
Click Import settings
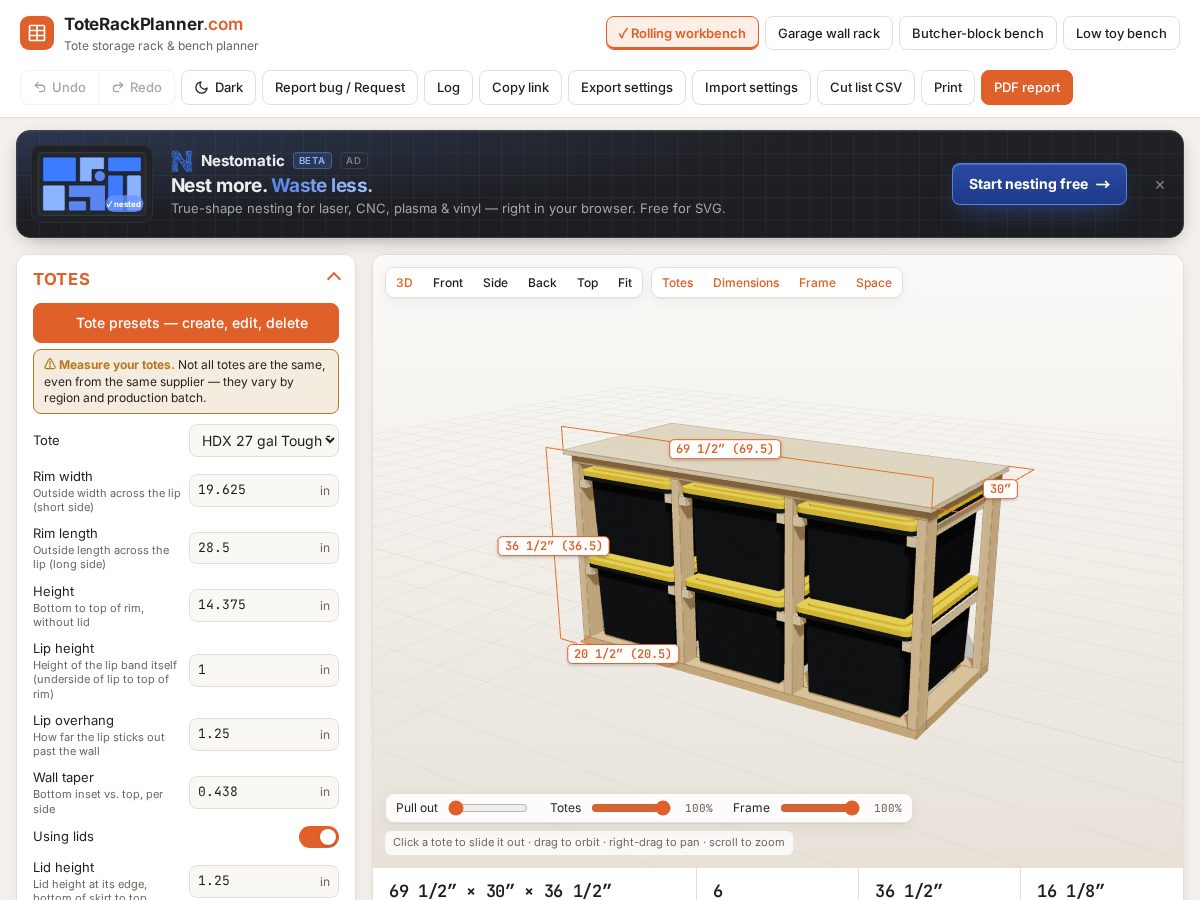751,87
